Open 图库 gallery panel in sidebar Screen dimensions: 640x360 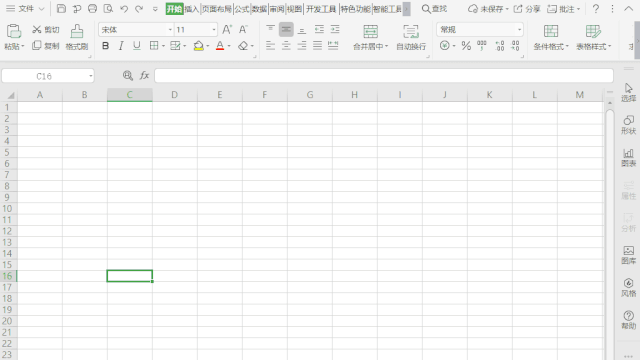(x=629, y=255)
